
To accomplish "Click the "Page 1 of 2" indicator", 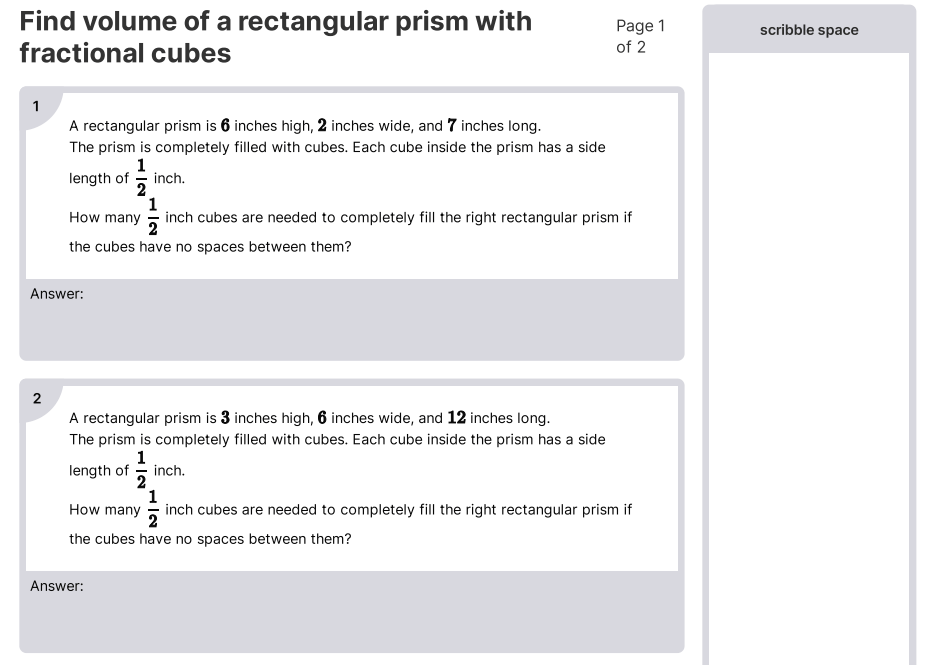I will point(639,37).
